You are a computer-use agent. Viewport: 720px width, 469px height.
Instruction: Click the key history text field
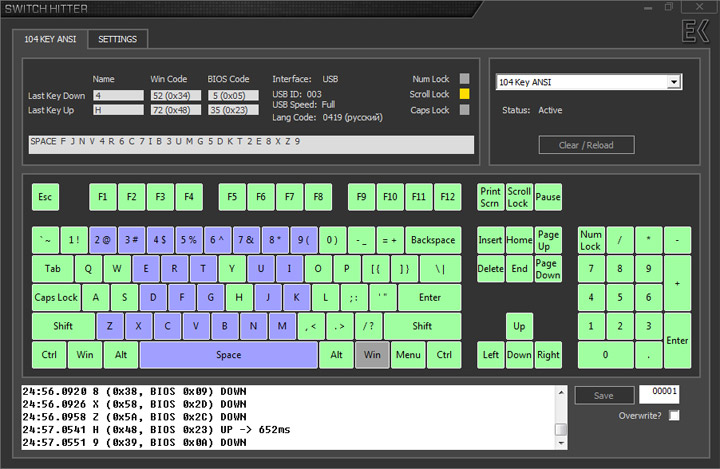251,145
